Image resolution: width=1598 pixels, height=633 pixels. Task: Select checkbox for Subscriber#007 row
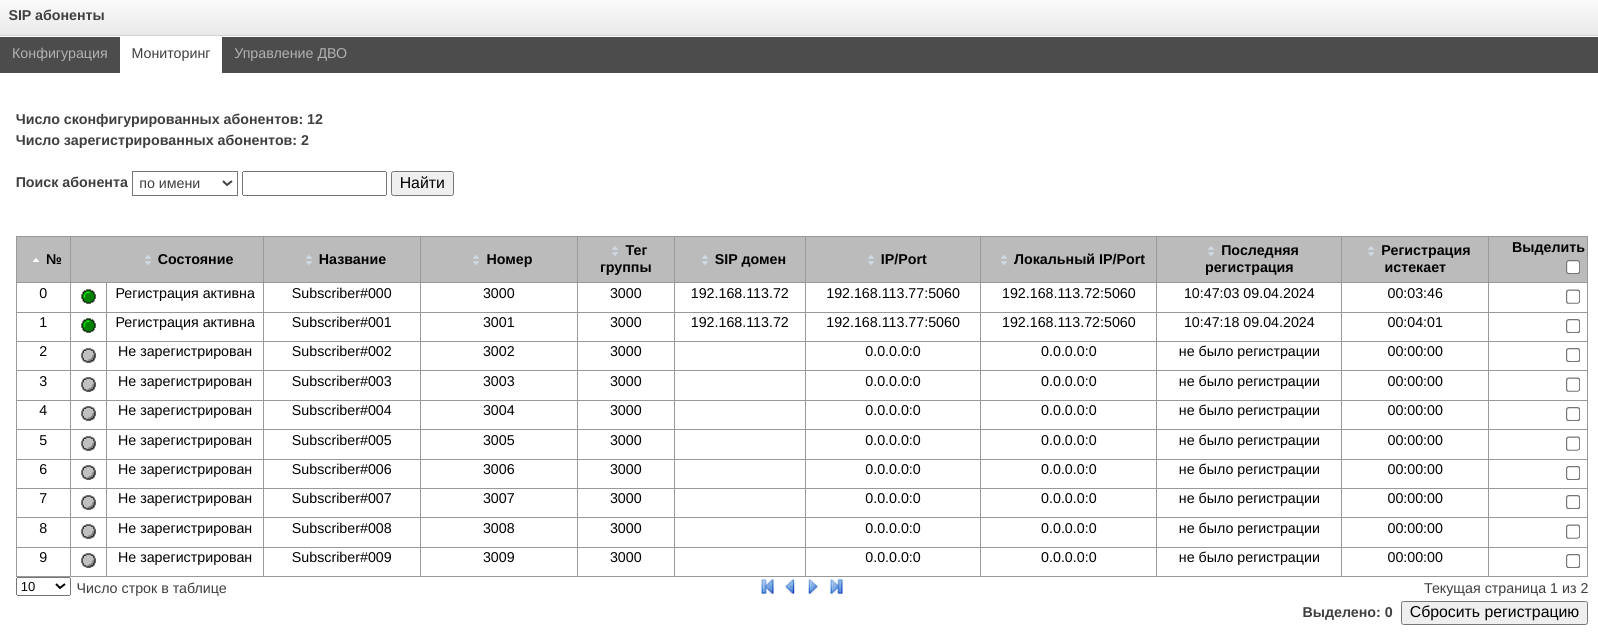(x=1573, y=502)
